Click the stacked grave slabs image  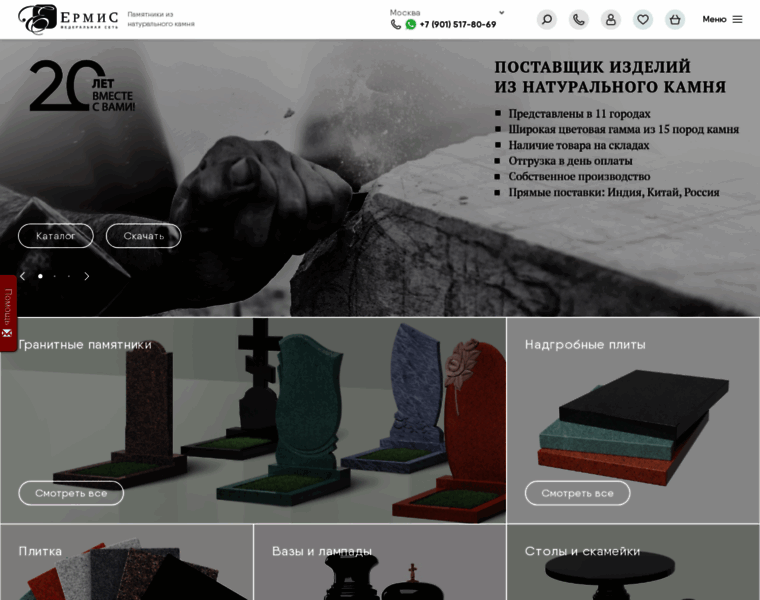(633, 426)
